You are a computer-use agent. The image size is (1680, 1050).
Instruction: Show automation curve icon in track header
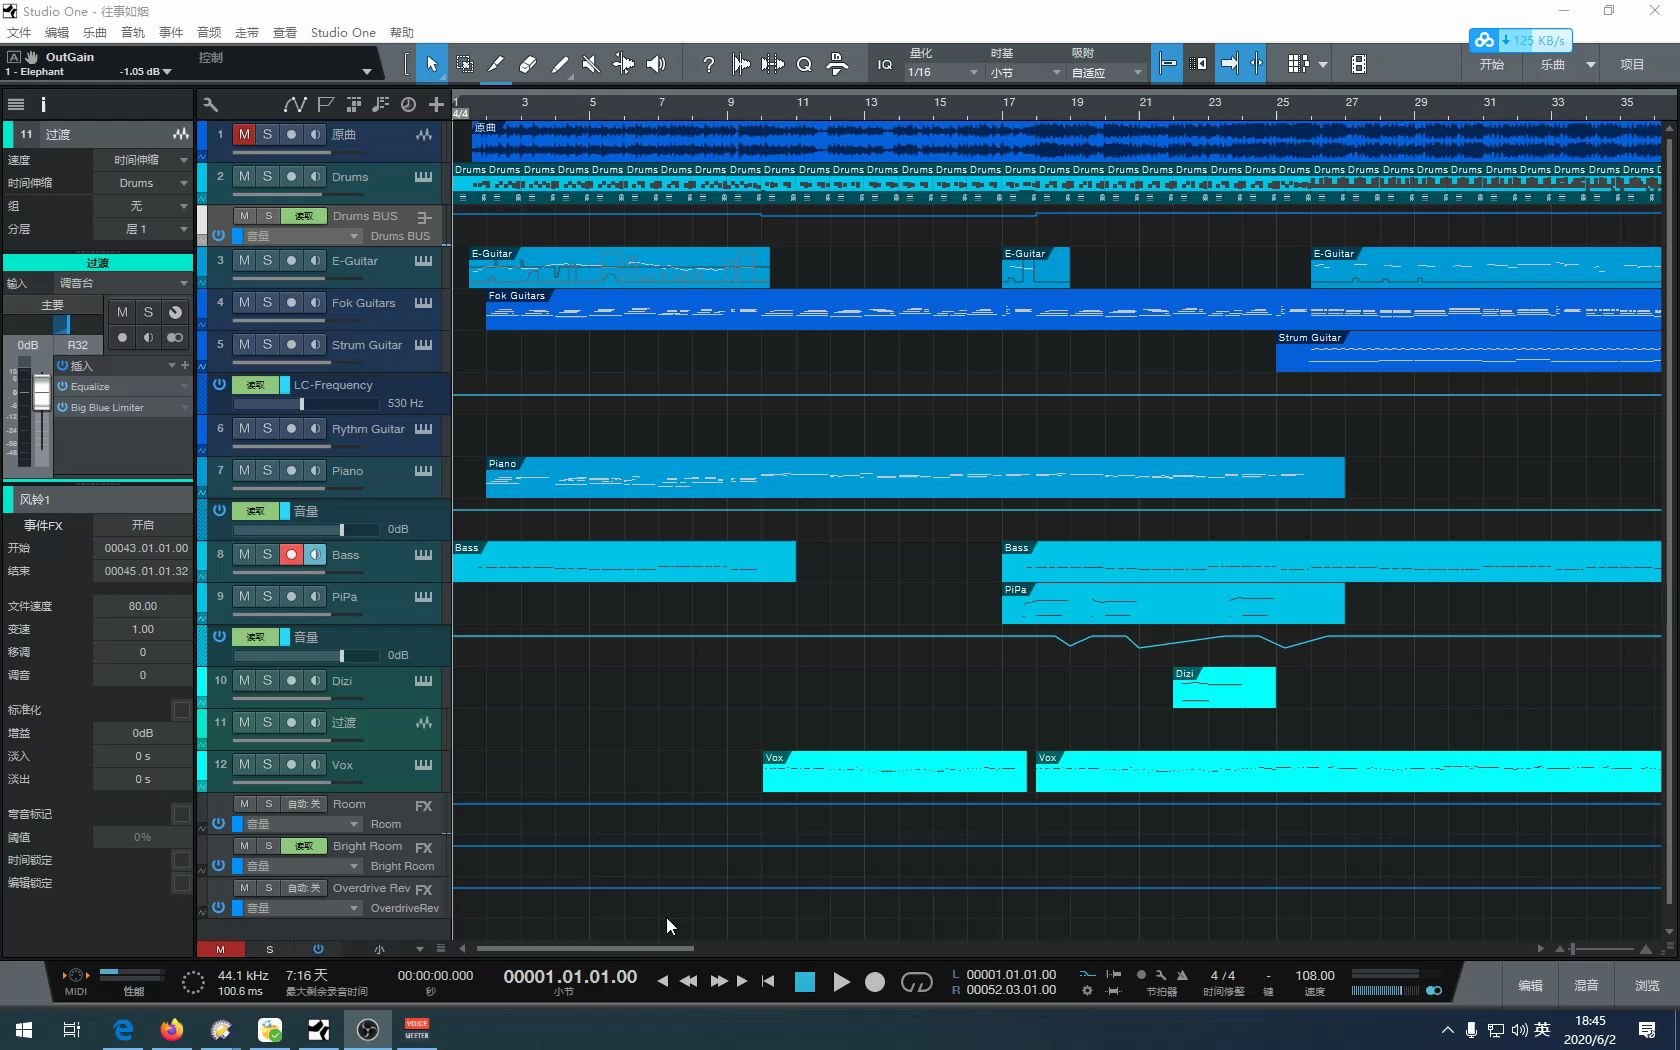(x=294, y=104)
